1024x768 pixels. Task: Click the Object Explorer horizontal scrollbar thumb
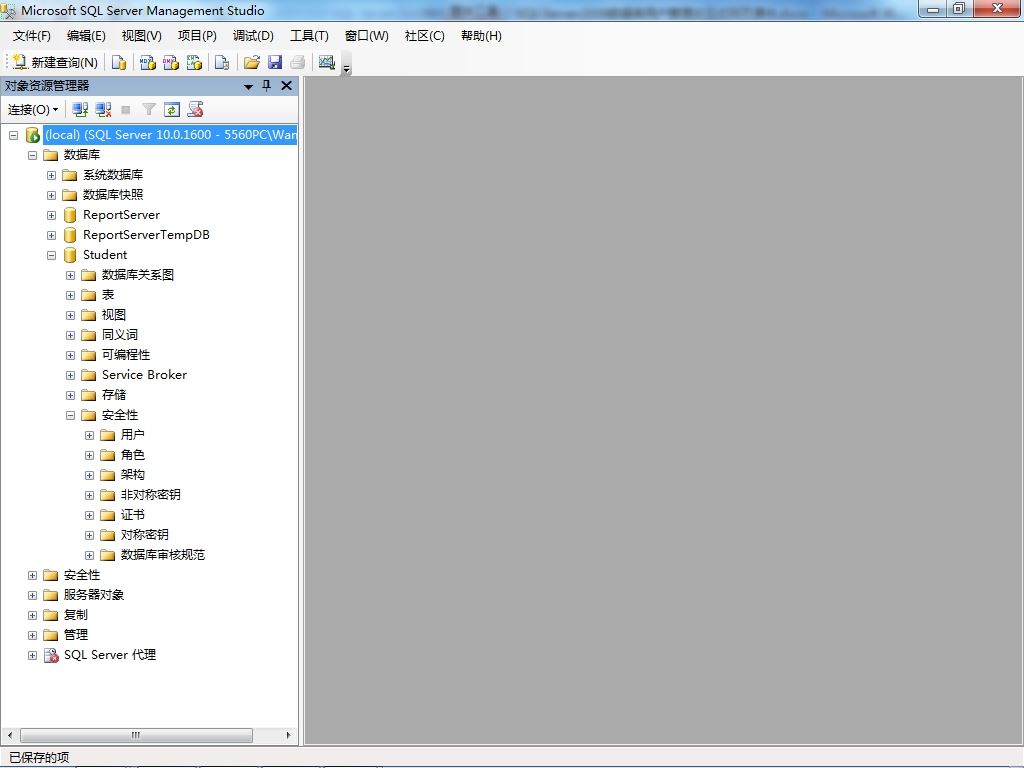[x=136, y=735]
